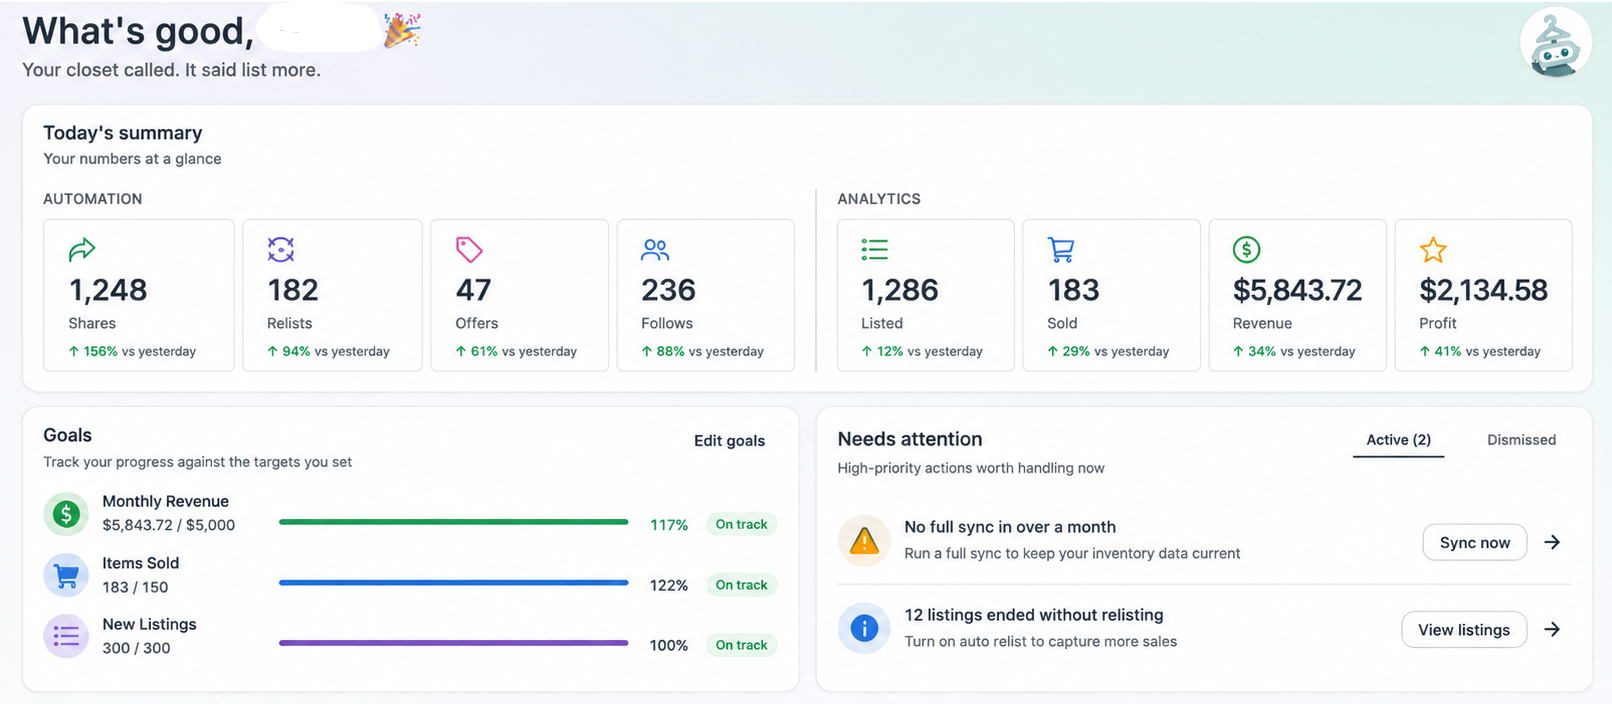
Task: Click the 29% vs yesterday text
Action: pyautogui.click(x=1108, y=351)
